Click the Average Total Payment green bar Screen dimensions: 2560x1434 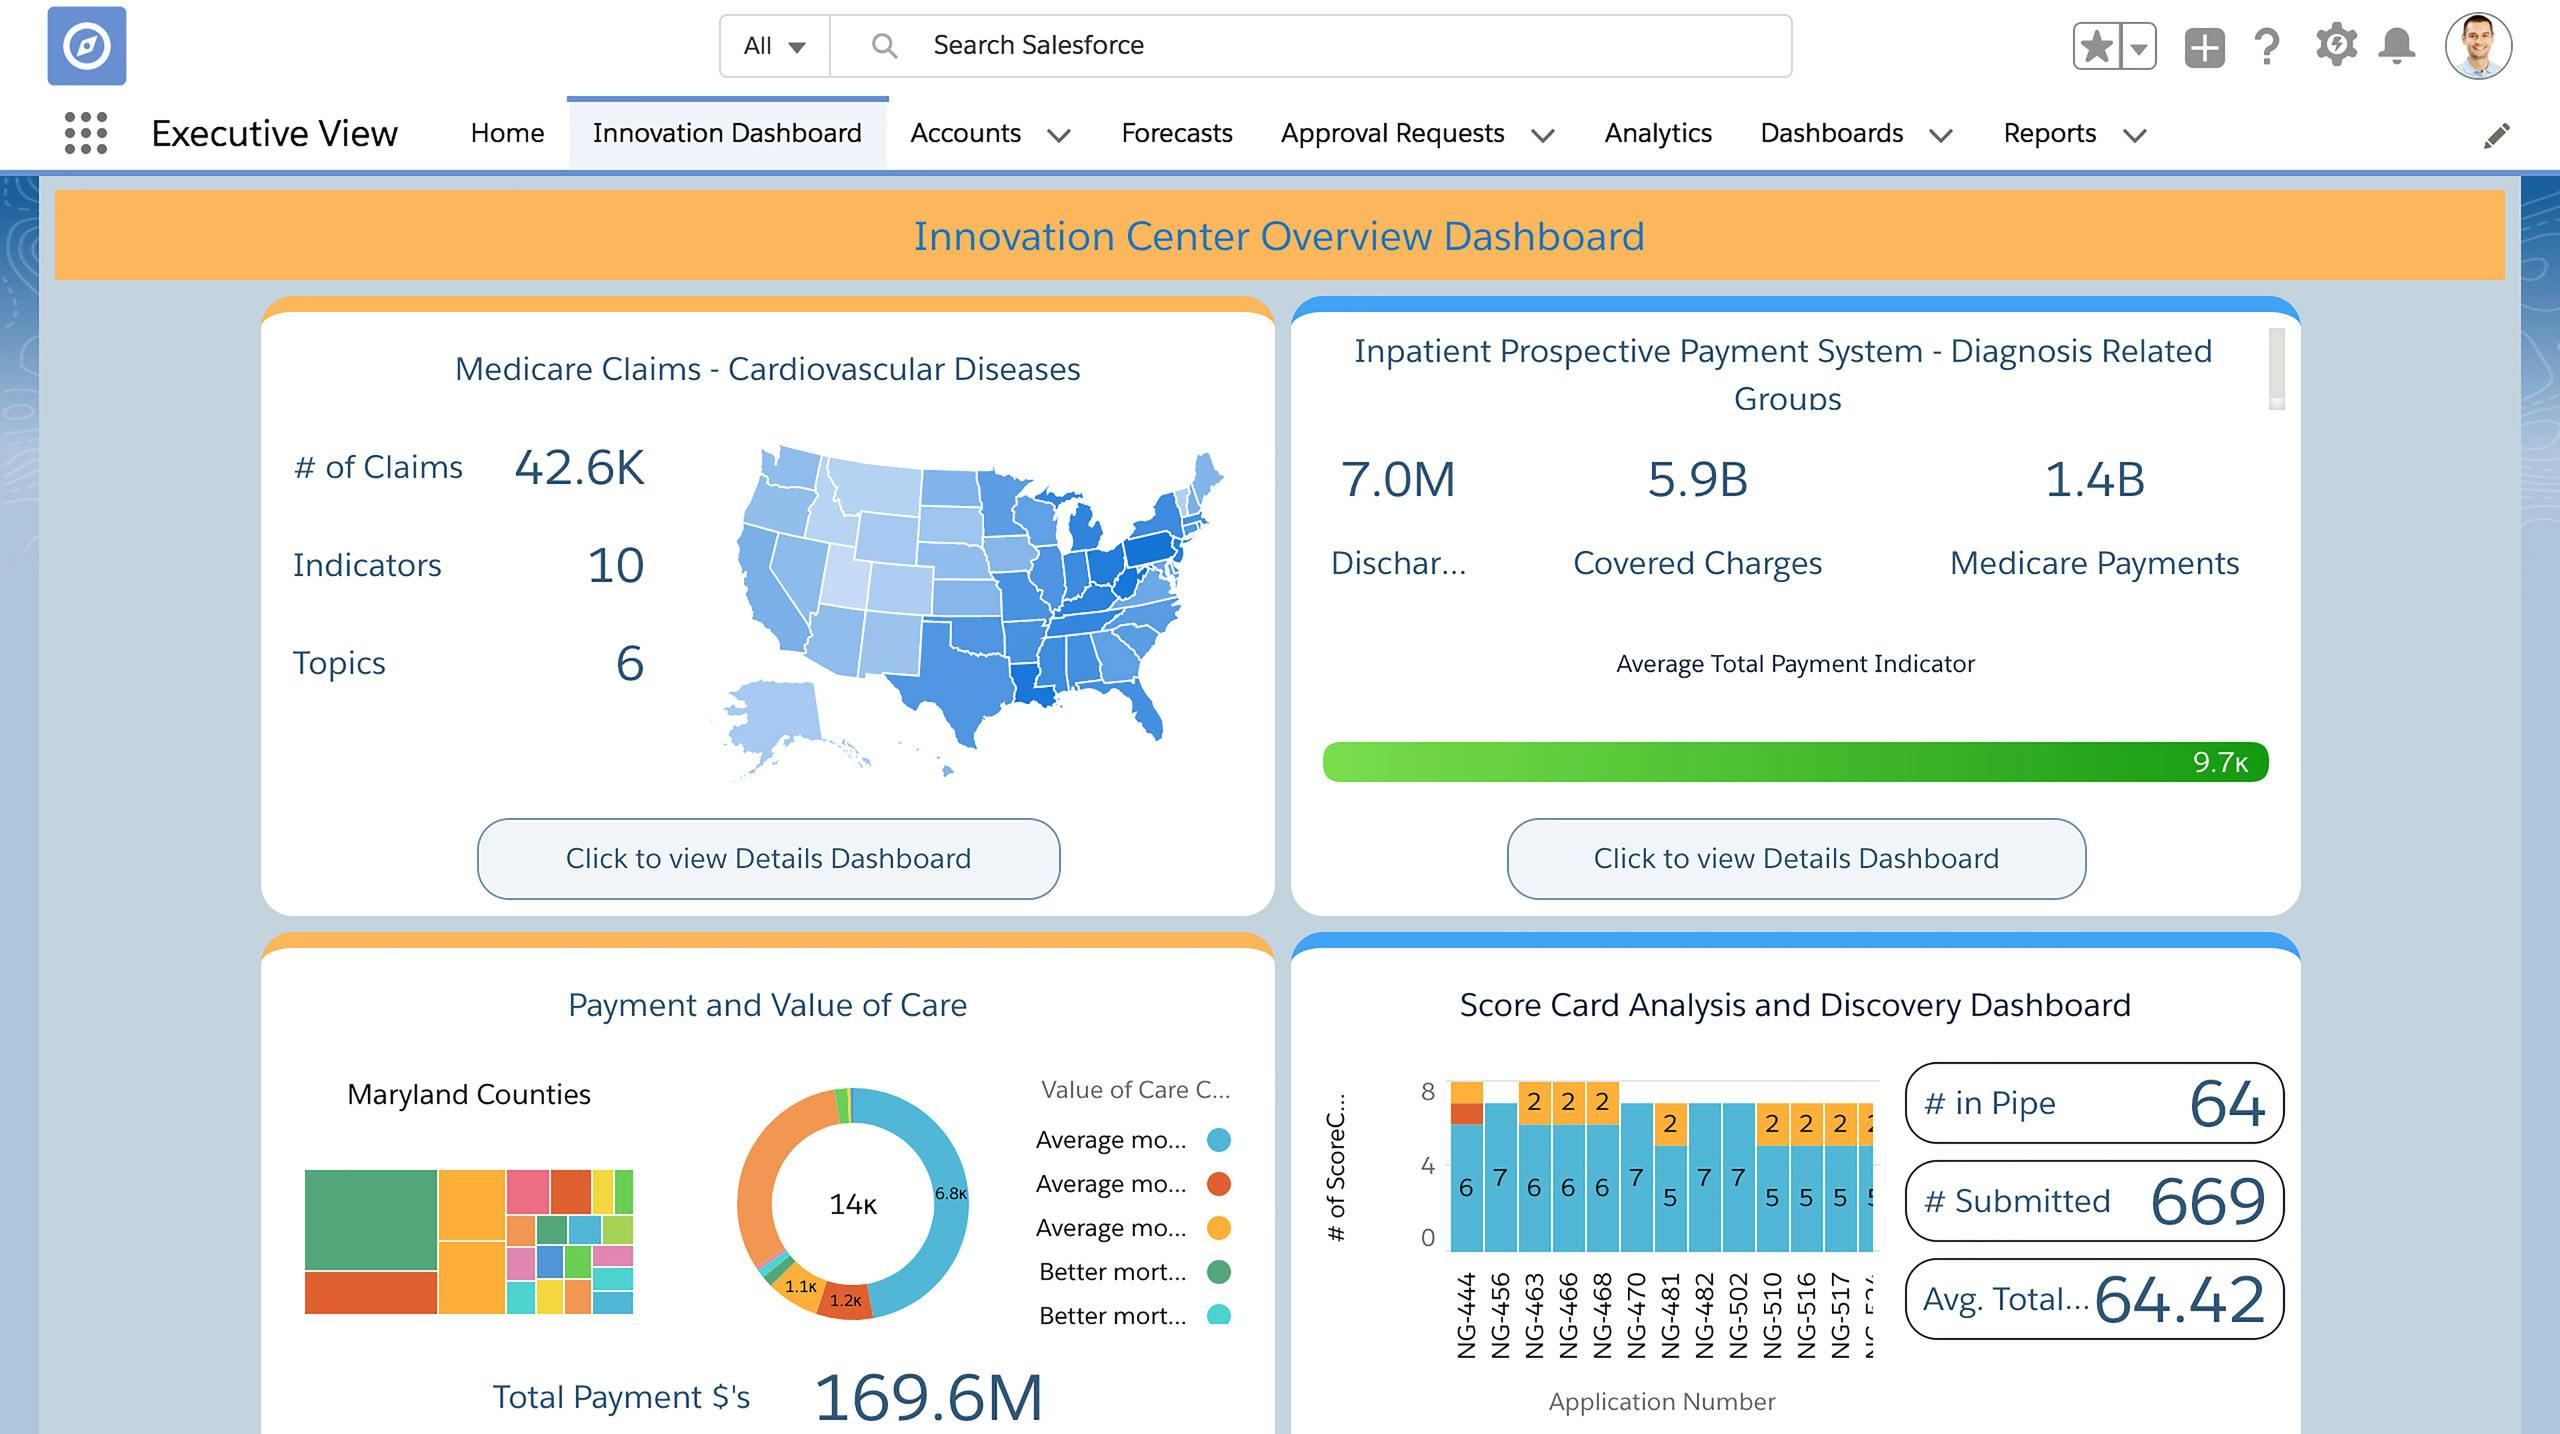[x=1794, y=762]
